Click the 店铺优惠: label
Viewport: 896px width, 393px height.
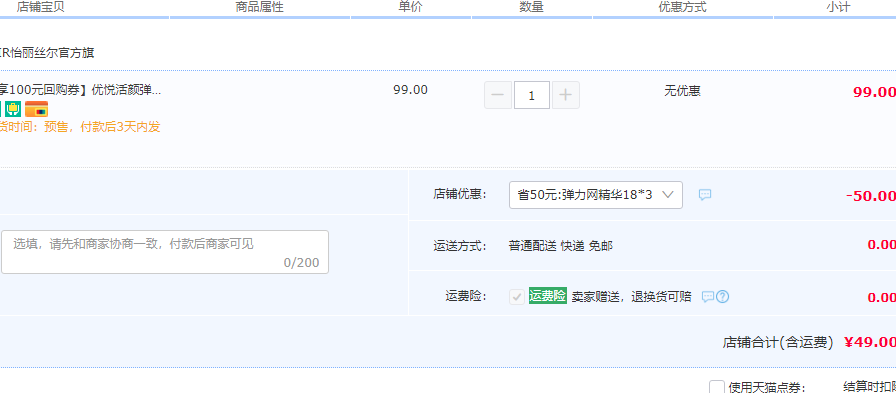(460, 194)
